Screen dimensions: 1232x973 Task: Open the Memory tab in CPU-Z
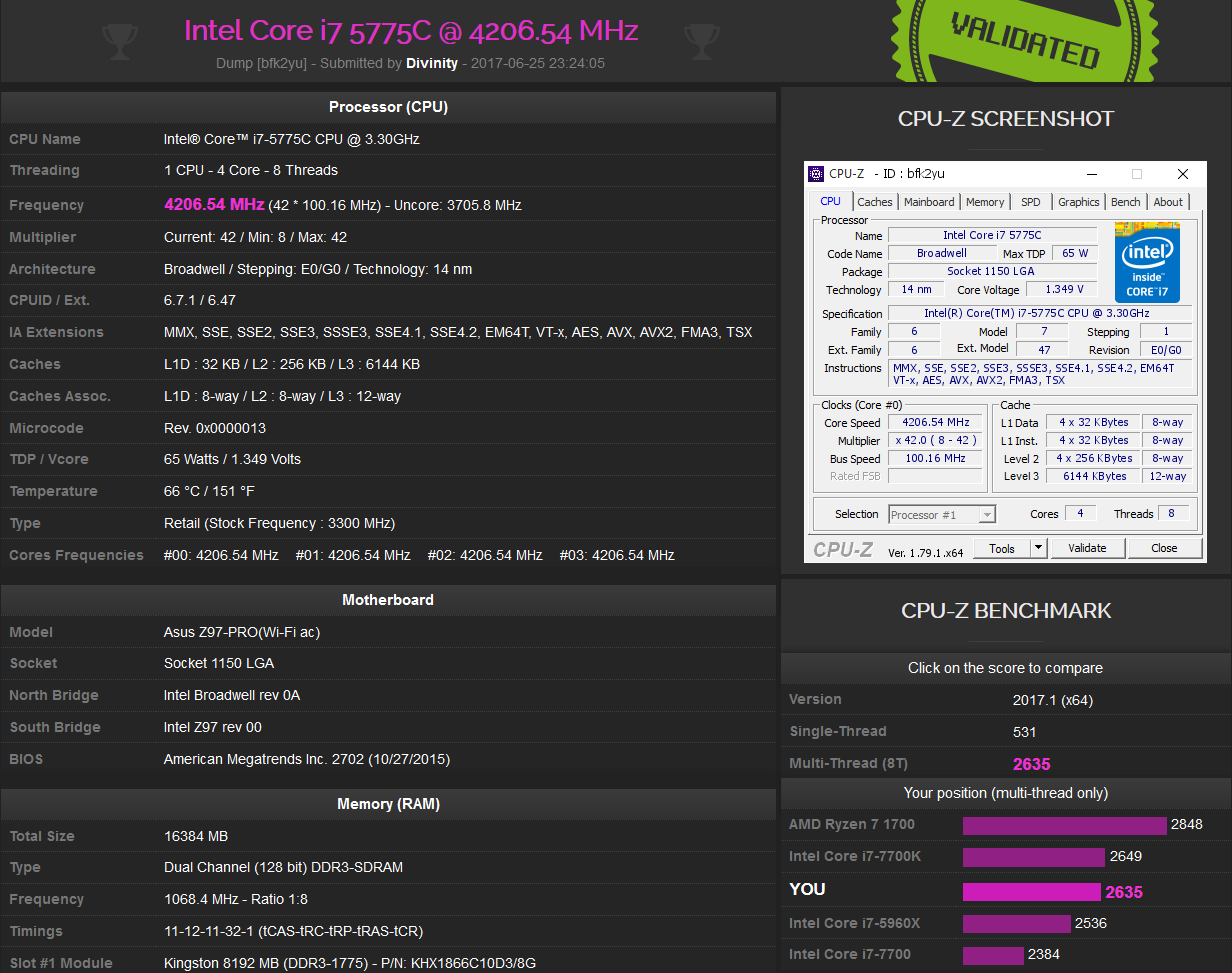coord(985,202)
